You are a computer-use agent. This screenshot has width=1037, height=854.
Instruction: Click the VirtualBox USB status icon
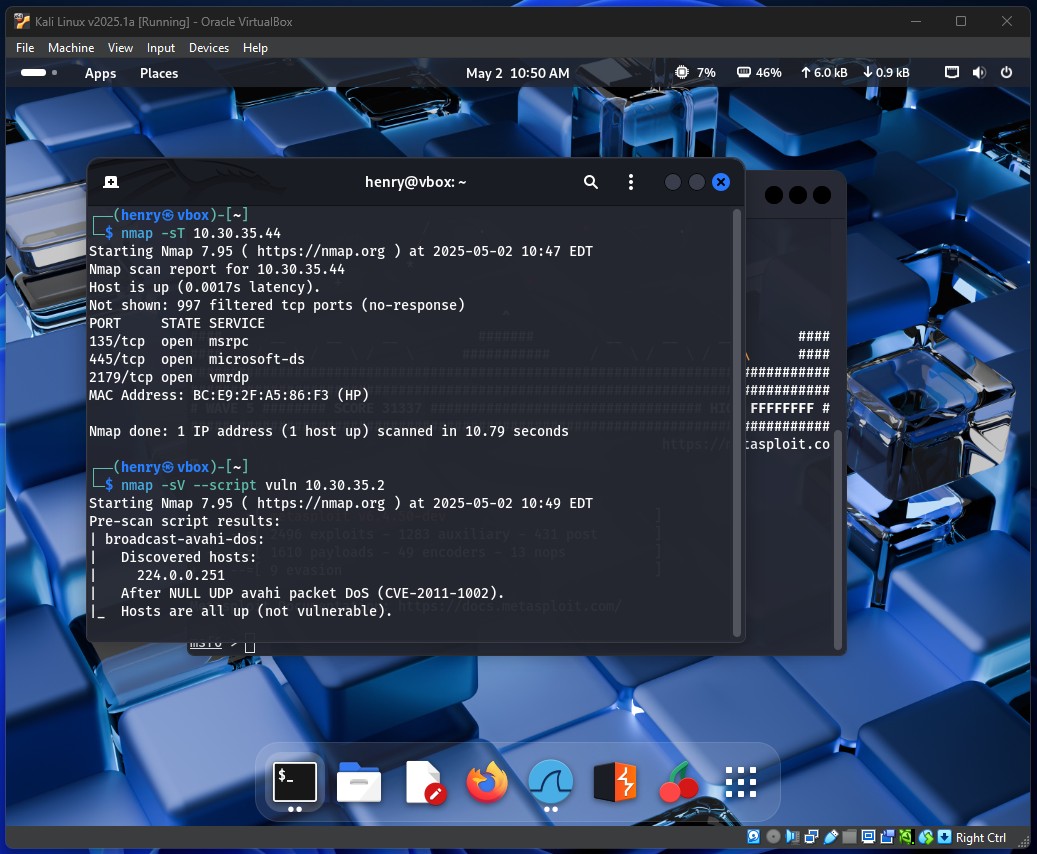tap(831, 837)
